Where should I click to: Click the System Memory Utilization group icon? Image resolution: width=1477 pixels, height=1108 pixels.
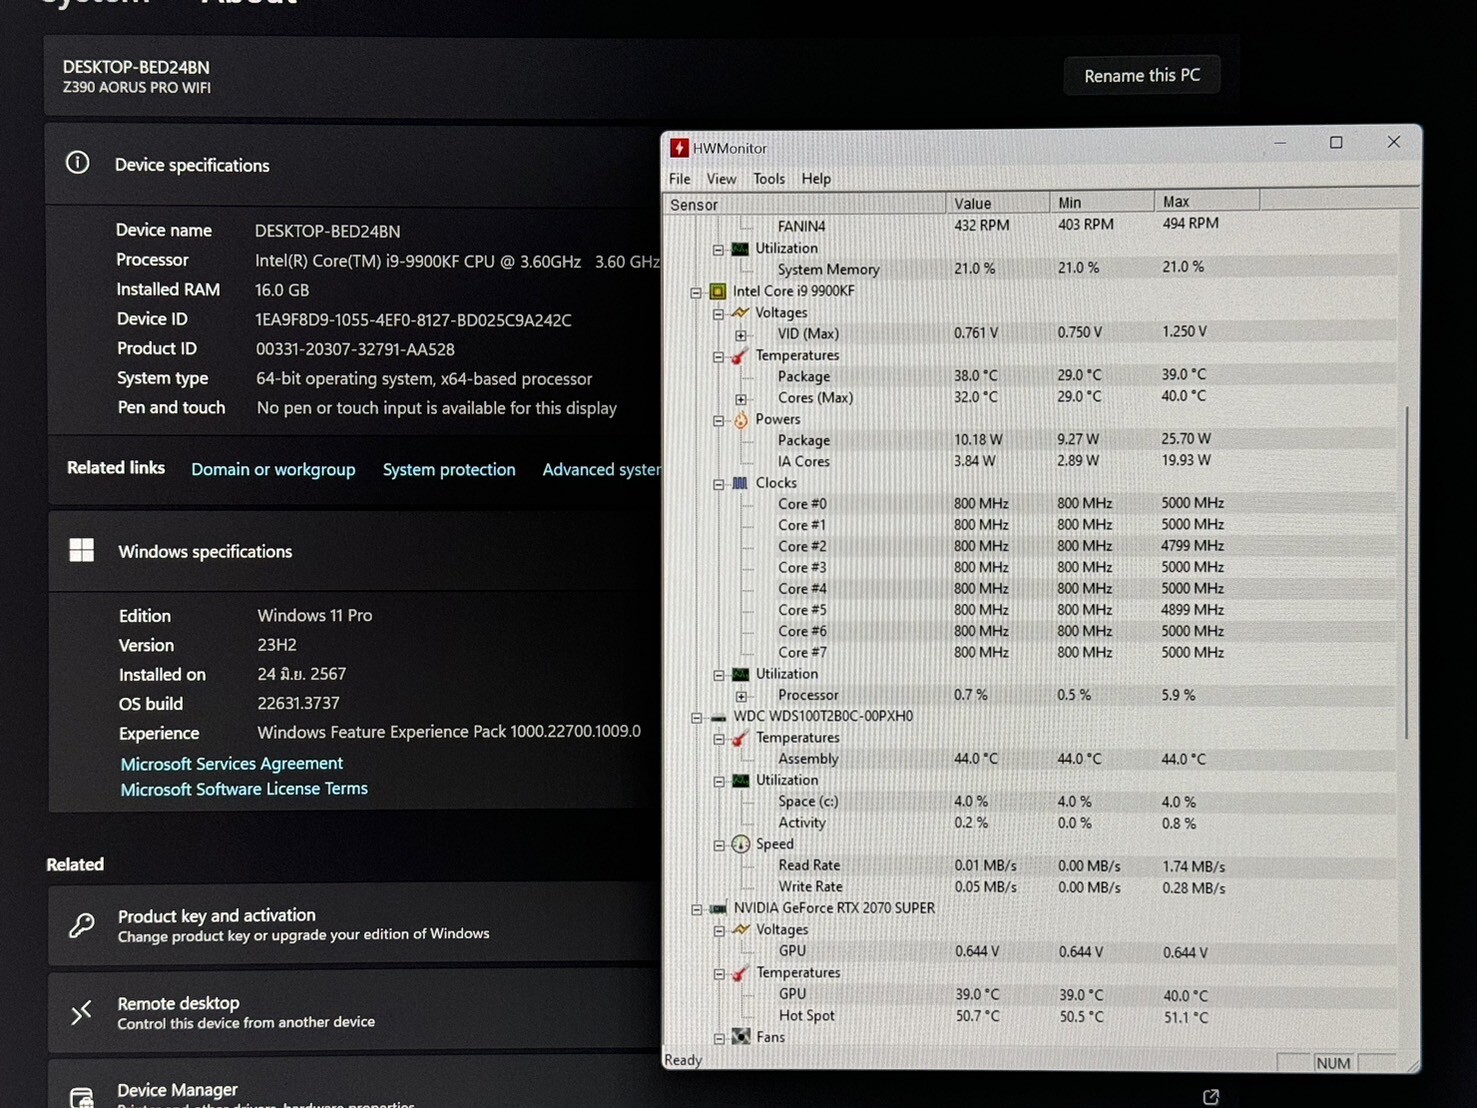point(740,249)
